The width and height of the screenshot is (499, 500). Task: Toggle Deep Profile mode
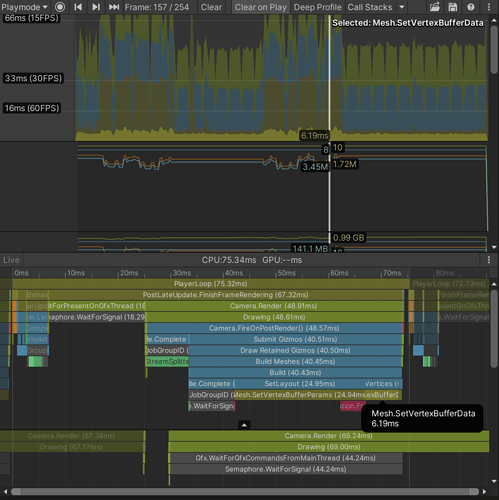point(317,7)
